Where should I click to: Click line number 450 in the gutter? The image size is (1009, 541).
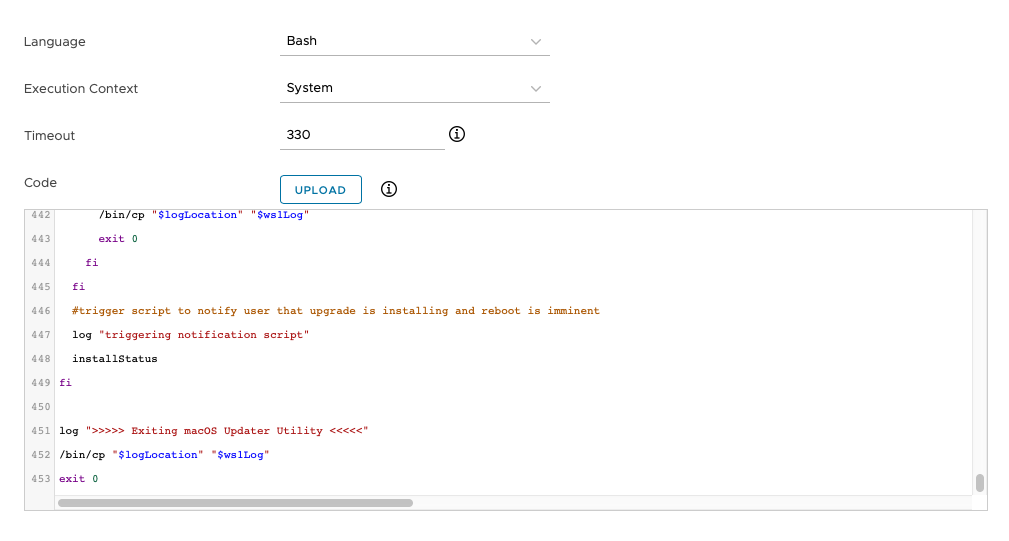(41, 407)
